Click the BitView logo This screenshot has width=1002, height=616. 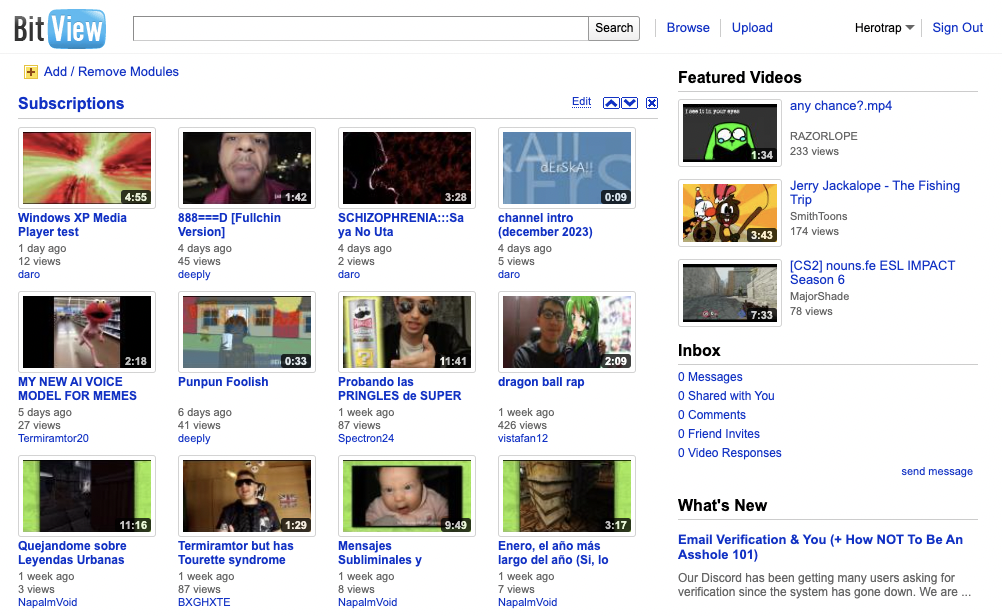[x=60, y=28]
